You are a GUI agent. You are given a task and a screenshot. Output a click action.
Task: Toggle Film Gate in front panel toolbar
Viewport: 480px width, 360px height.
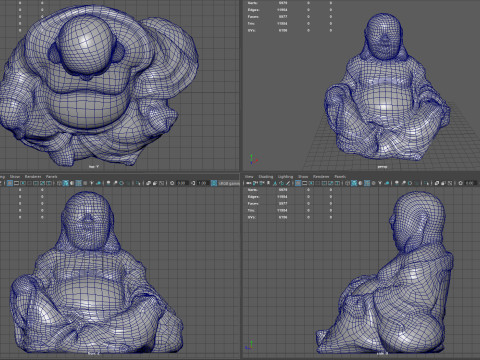(x=16, y=183)
